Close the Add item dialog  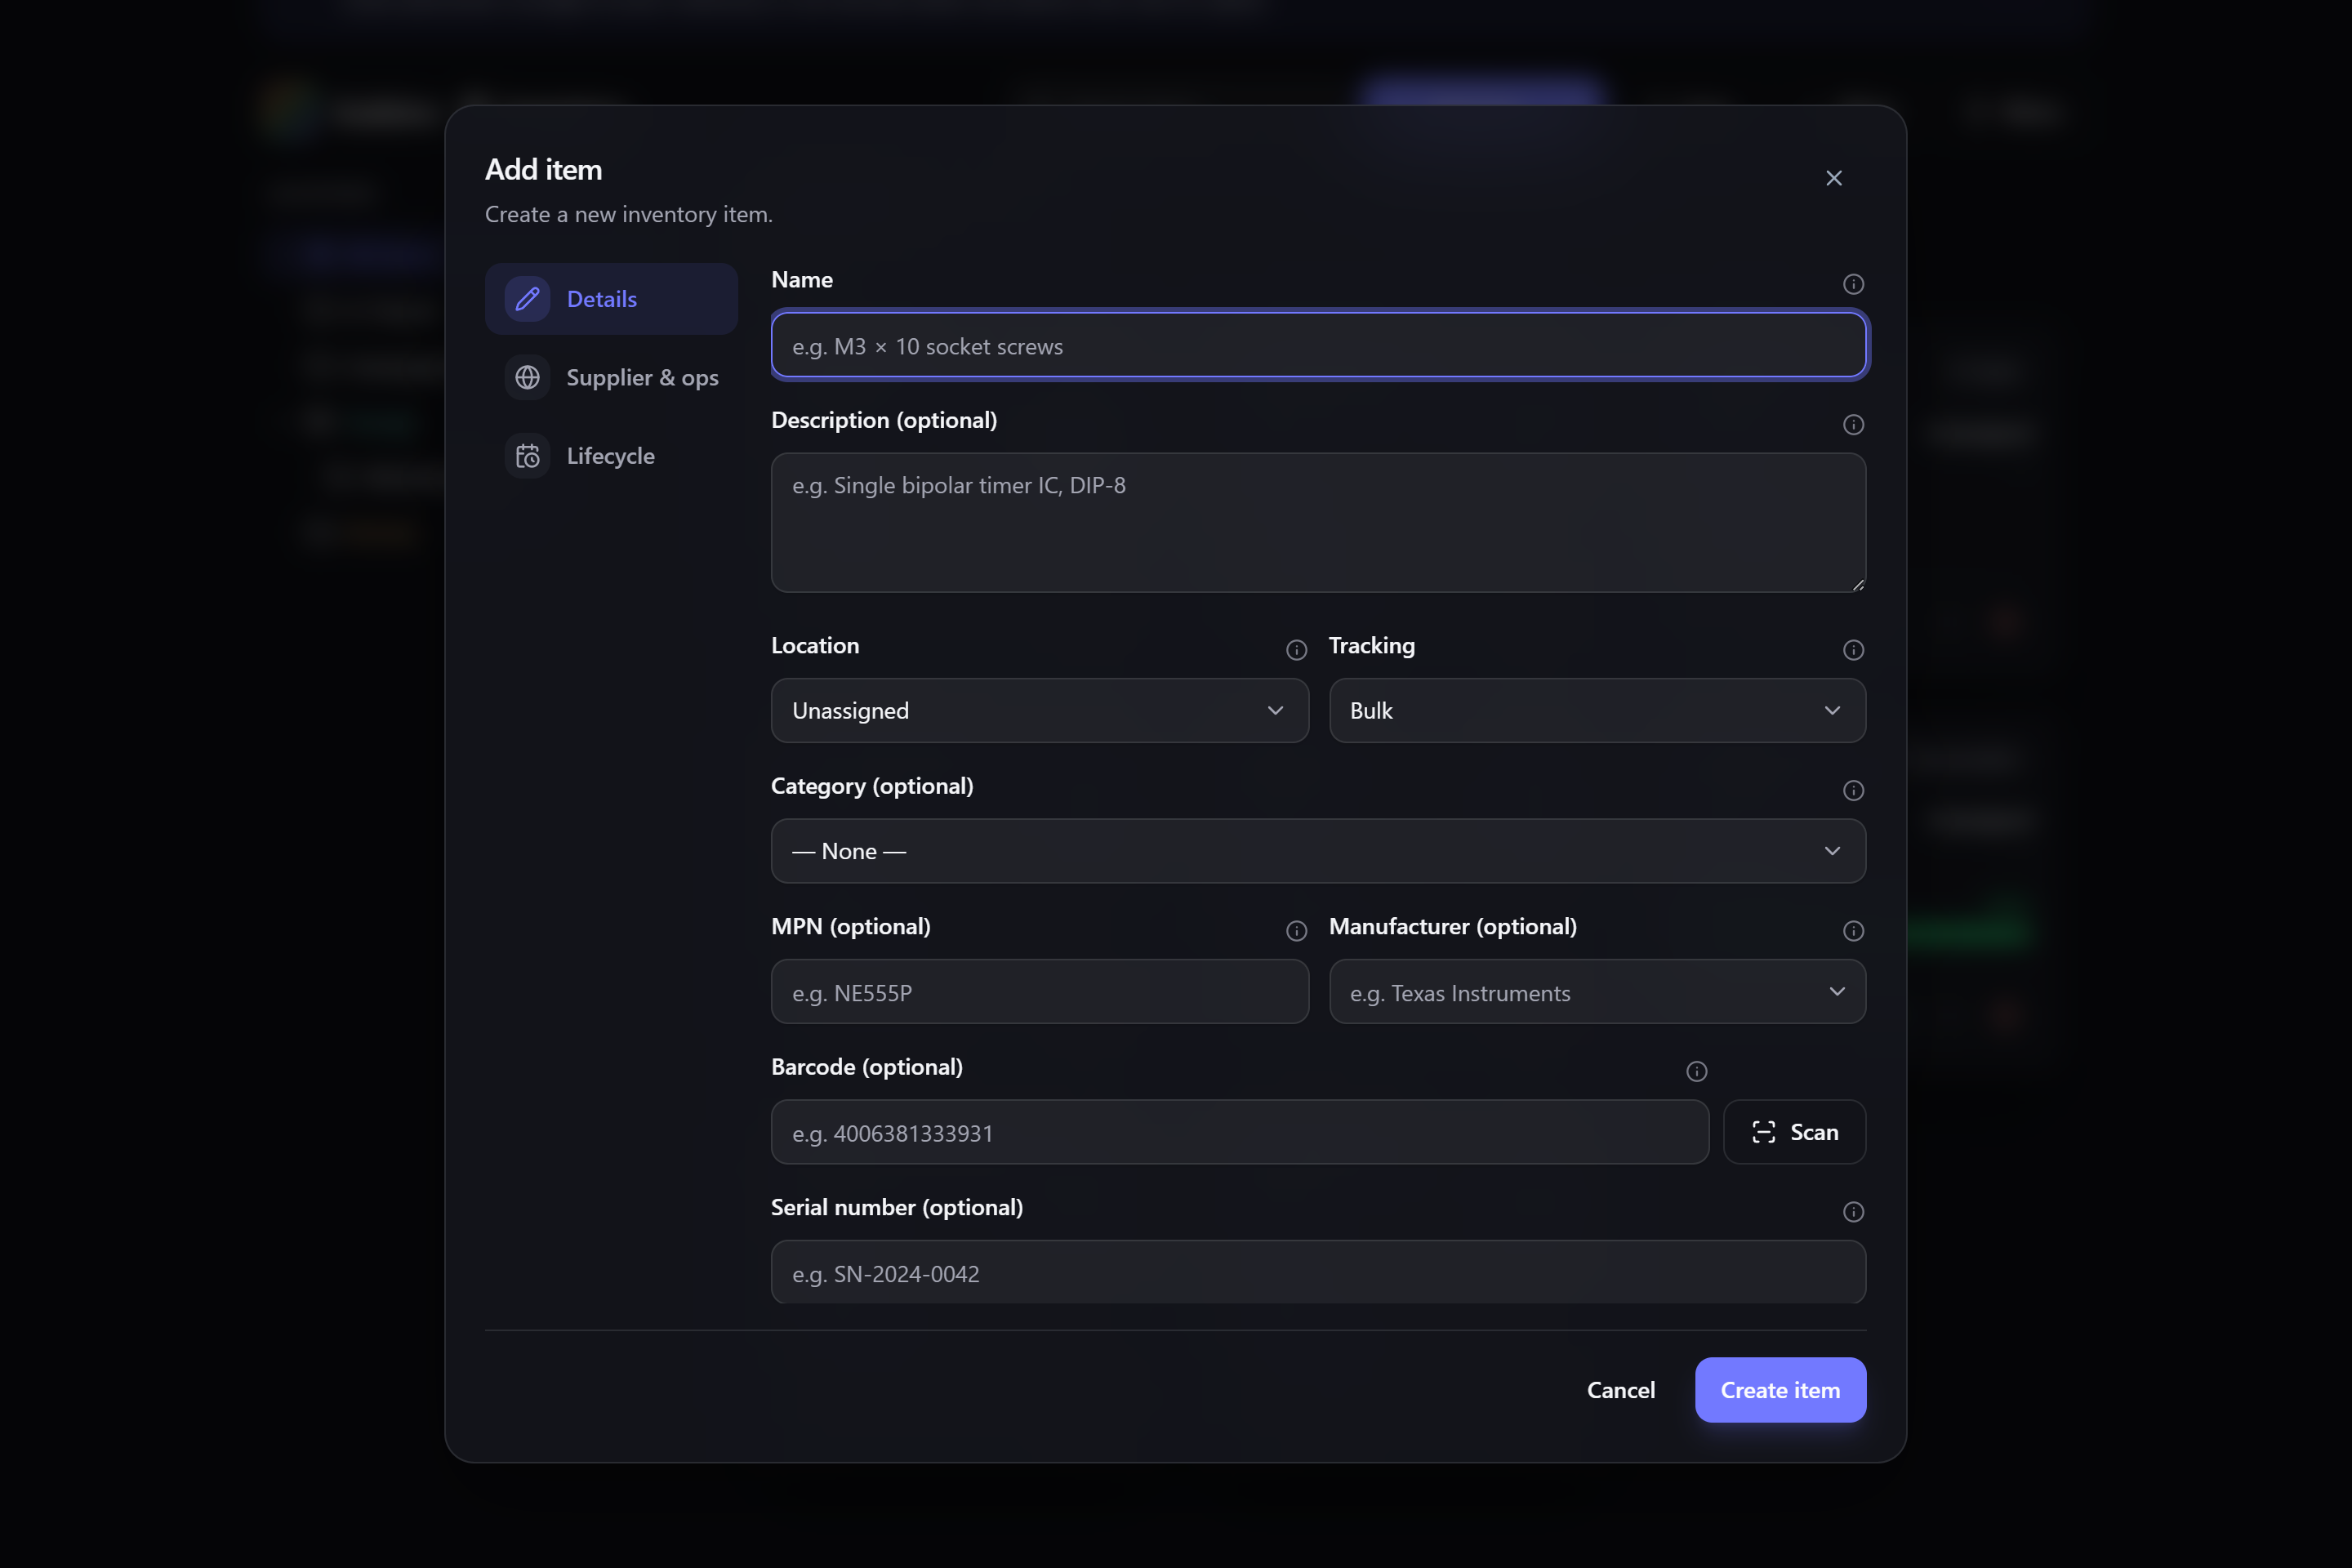coord(1833,178)
